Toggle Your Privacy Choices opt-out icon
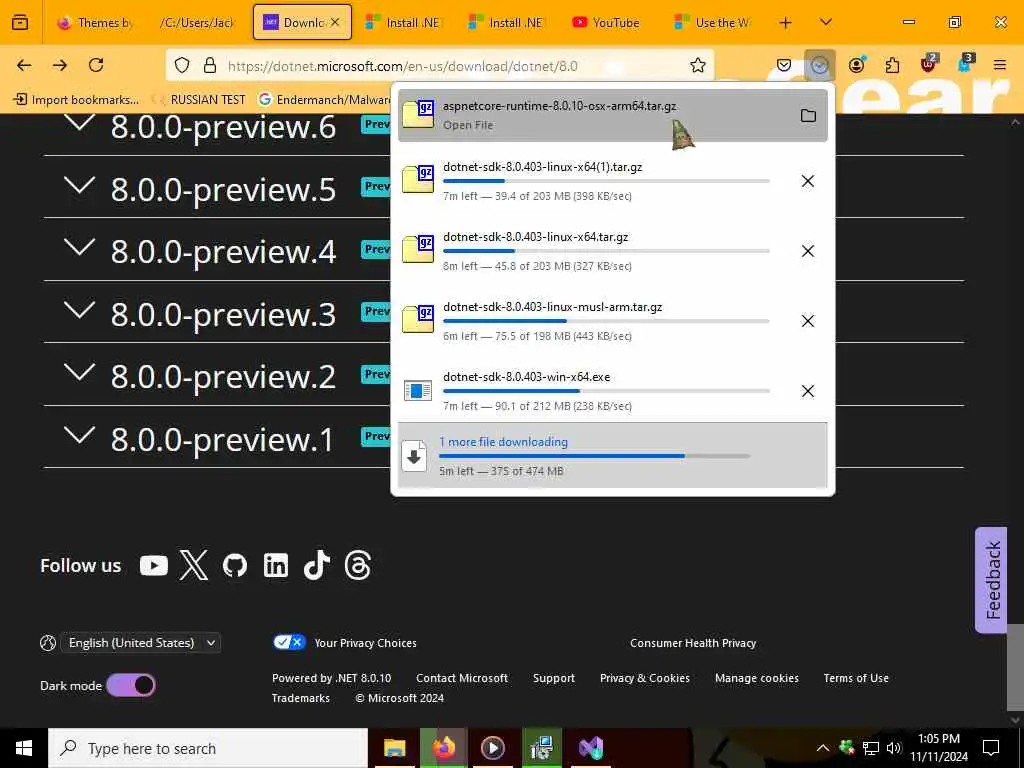 (x=289, y=643)
